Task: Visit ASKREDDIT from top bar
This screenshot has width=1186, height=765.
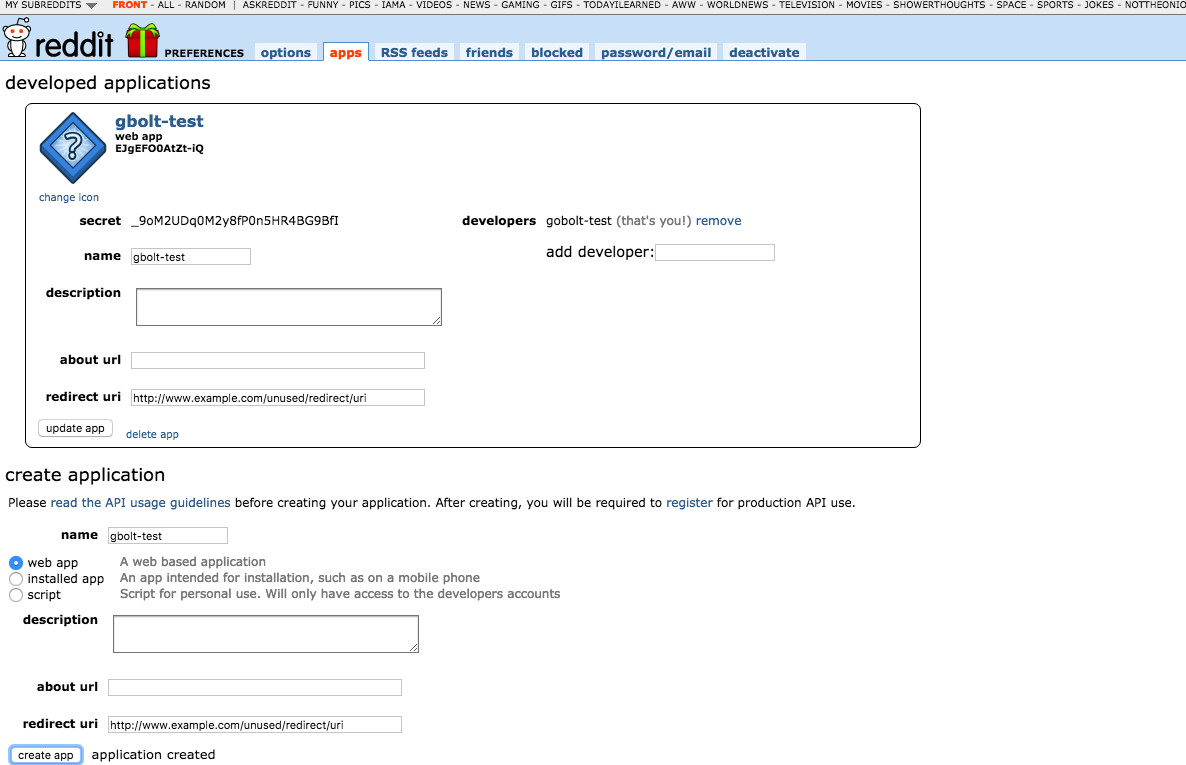Action: click(x=269, y=5)
